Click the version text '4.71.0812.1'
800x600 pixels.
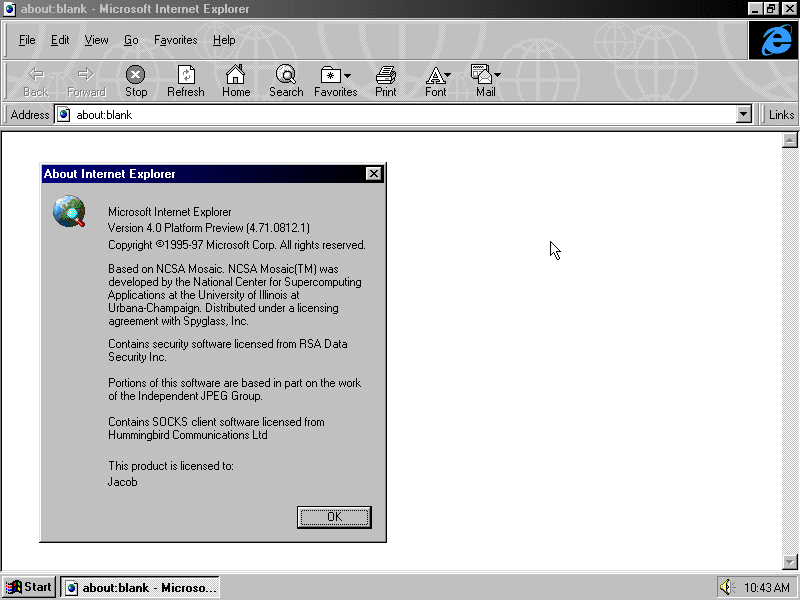tap(278, 228)
